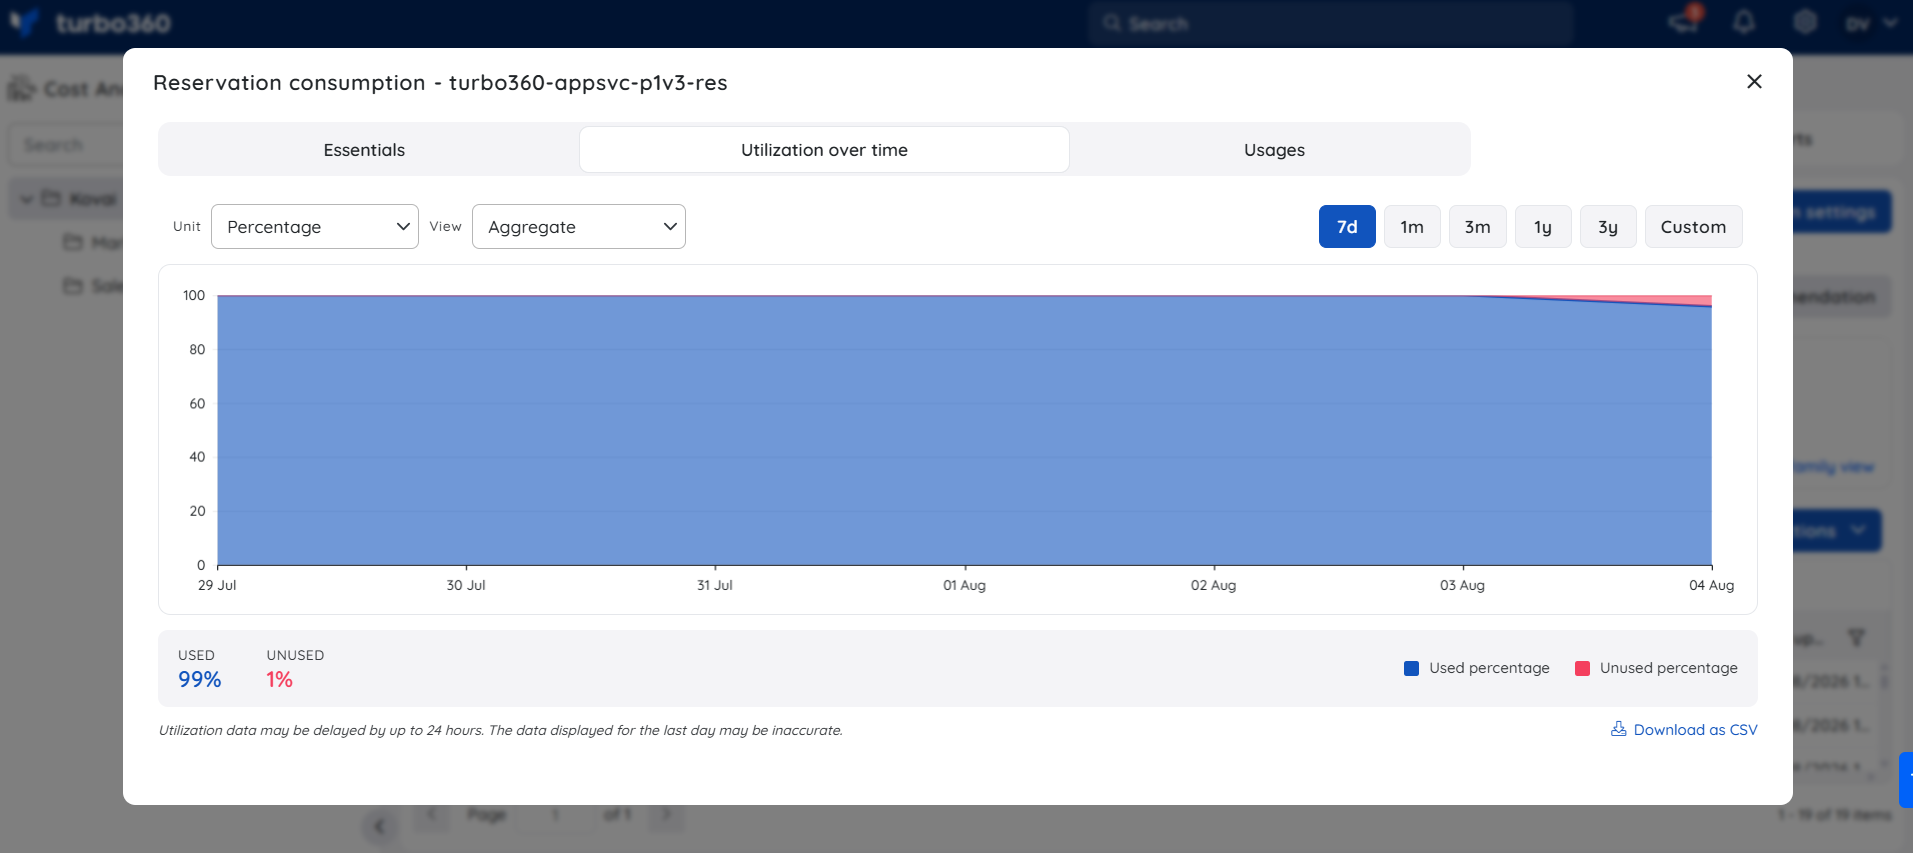This screenshot has width=1913, height=853.
Task: Click the UNUSED value "1%"
Action: pos(279,680)
